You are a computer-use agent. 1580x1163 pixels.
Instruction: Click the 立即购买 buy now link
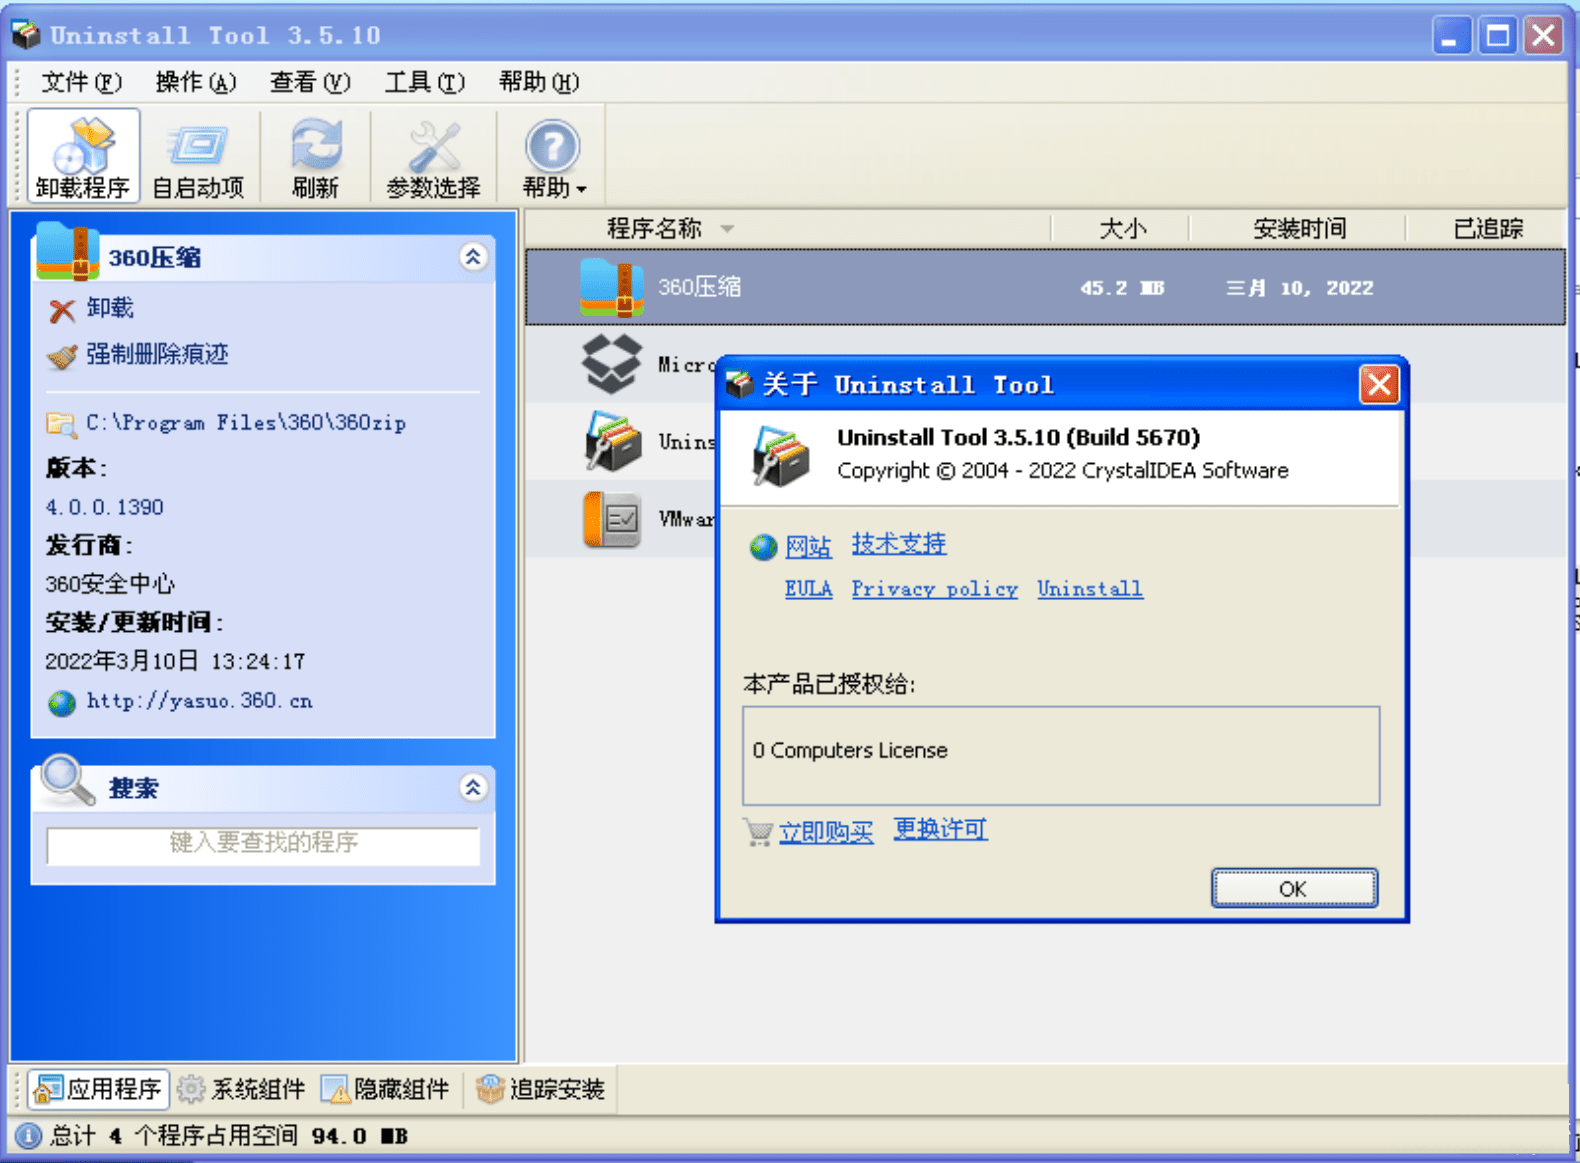click(x=826, y=832)
